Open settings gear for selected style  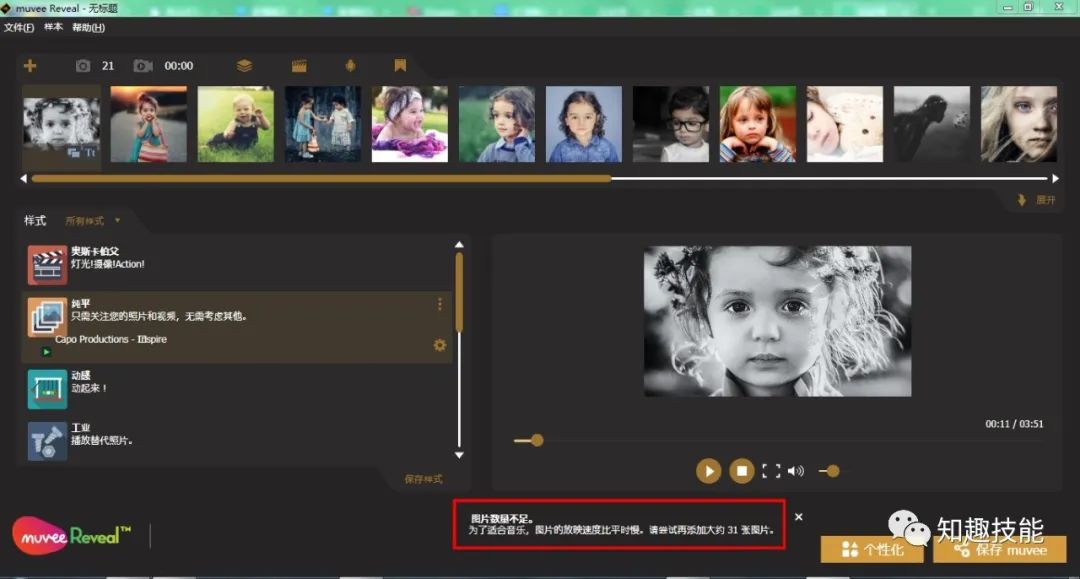(439, 345)
